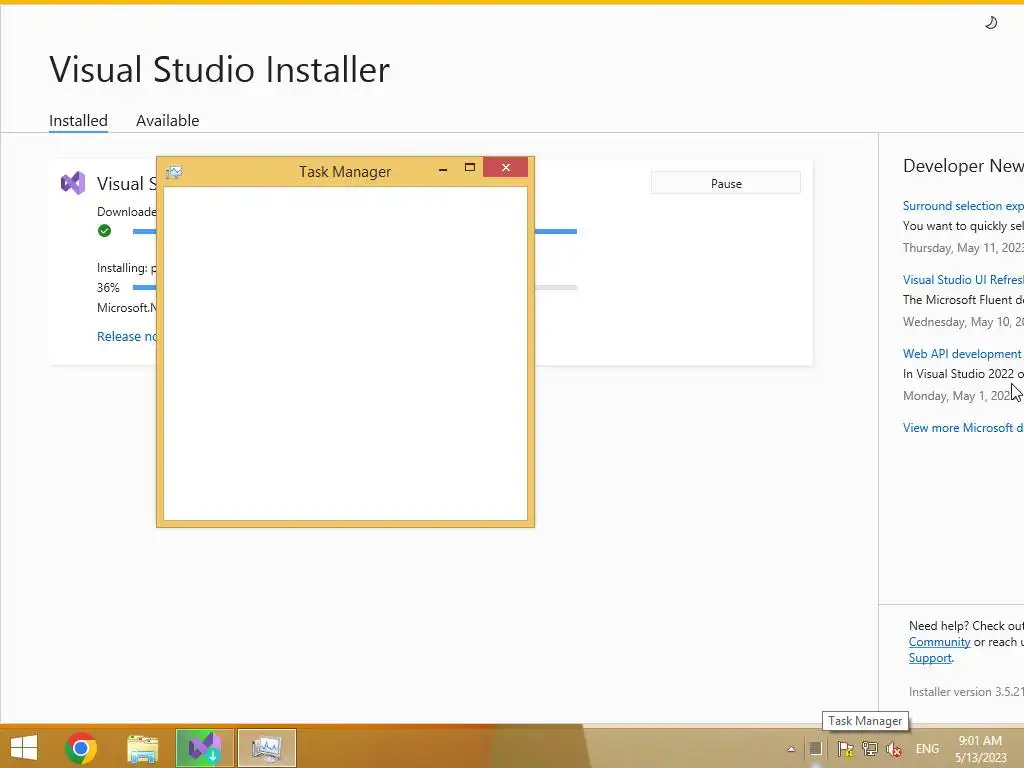This screenshot has width=1024, height=768.
Task: Open the Release notes link
Action: (127, 336)
